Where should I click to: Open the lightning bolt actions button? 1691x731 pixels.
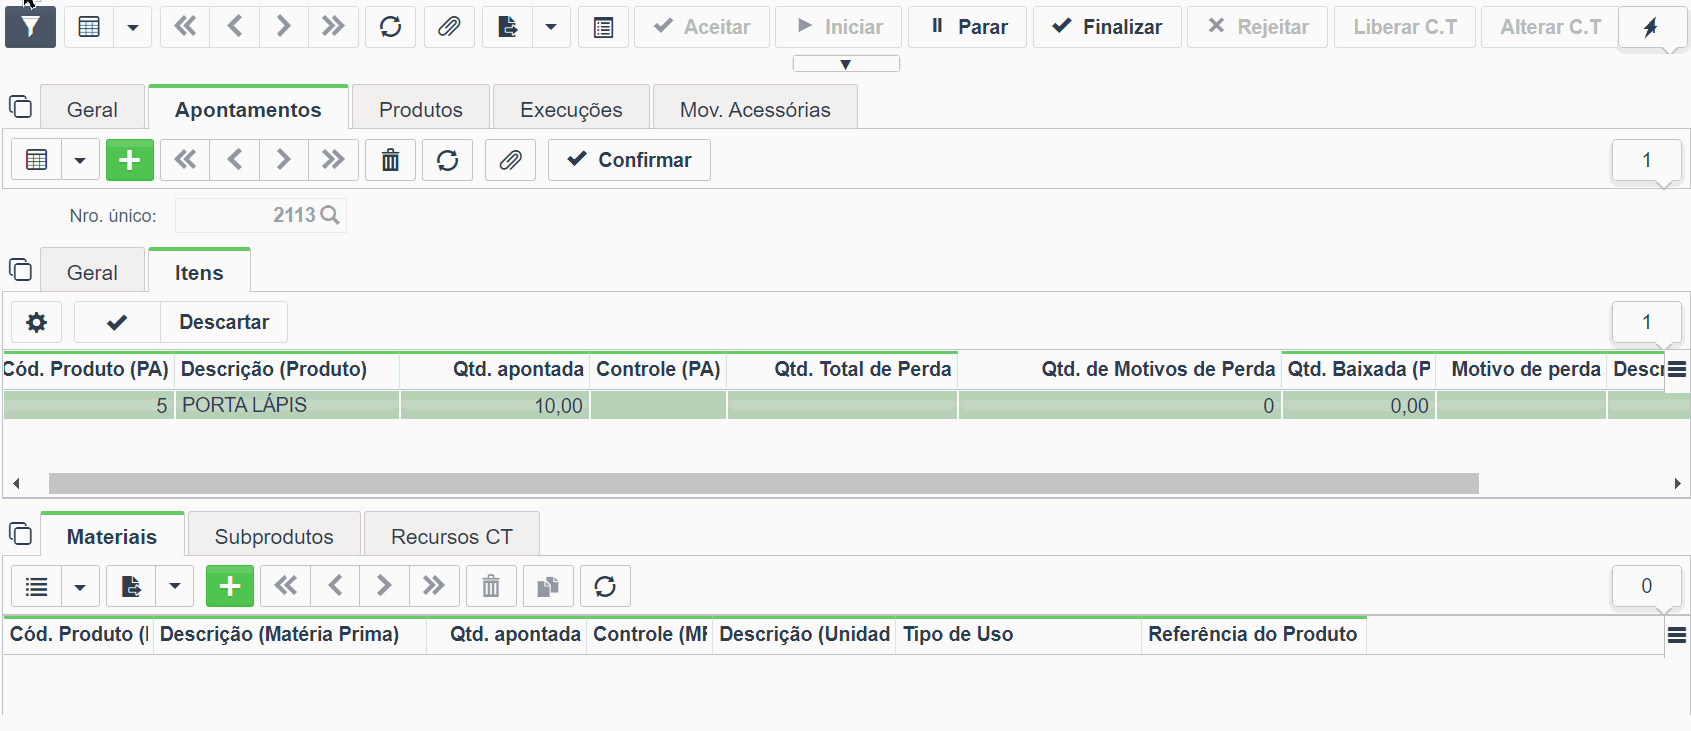pyautogui.click(x=1651, y=27)
